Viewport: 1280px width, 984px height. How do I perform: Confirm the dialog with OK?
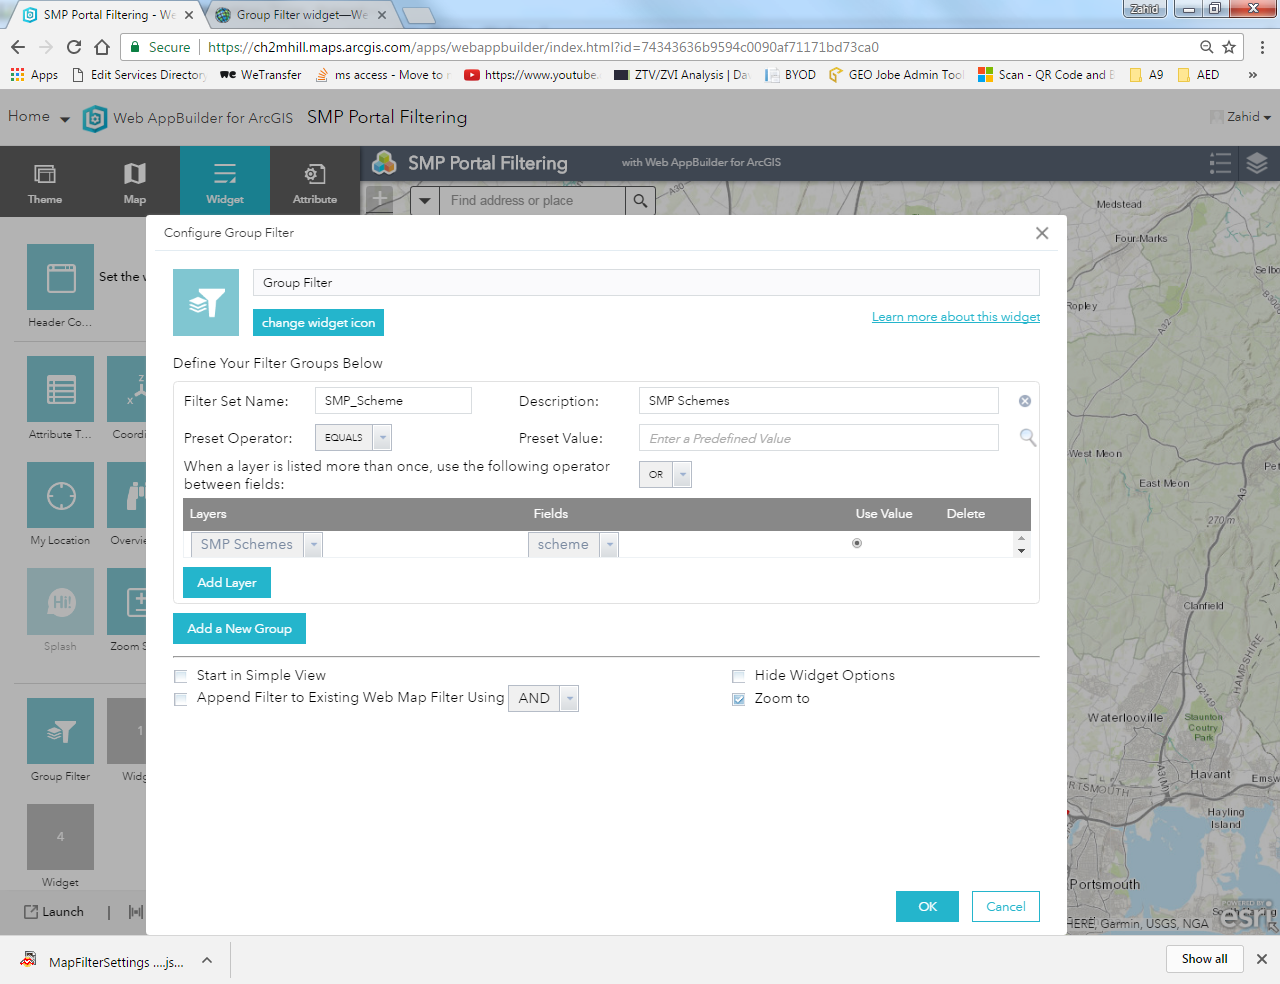coord(927,907)
